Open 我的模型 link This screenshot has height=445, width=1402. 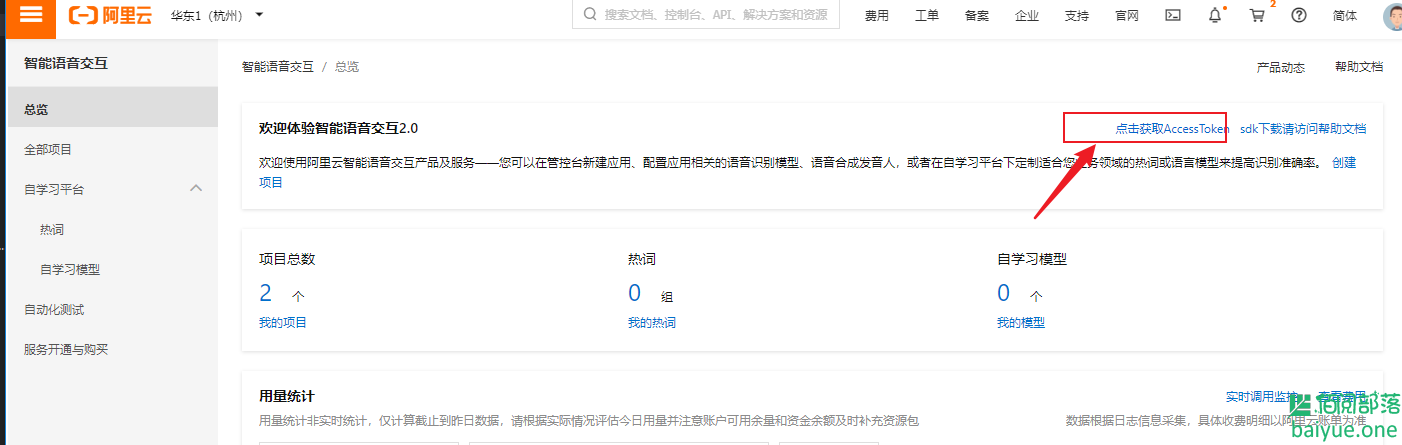point(1021,323)
